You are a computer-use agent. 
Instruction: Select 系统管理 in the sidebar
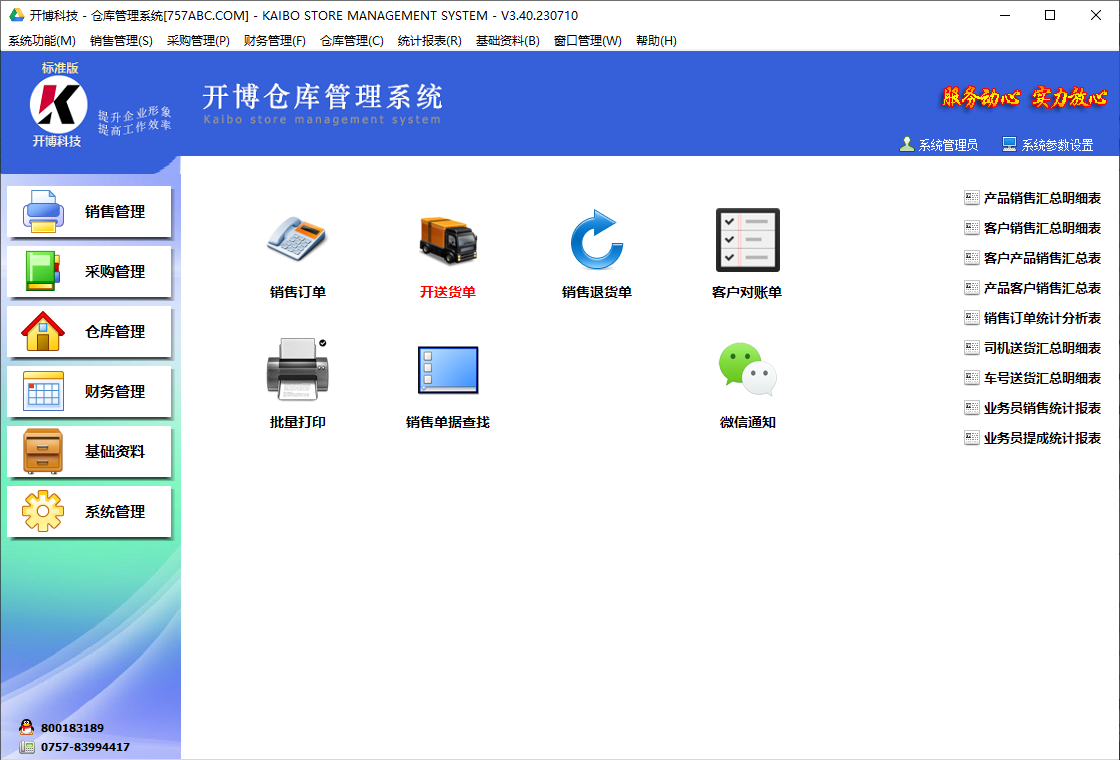coord(89,511)
